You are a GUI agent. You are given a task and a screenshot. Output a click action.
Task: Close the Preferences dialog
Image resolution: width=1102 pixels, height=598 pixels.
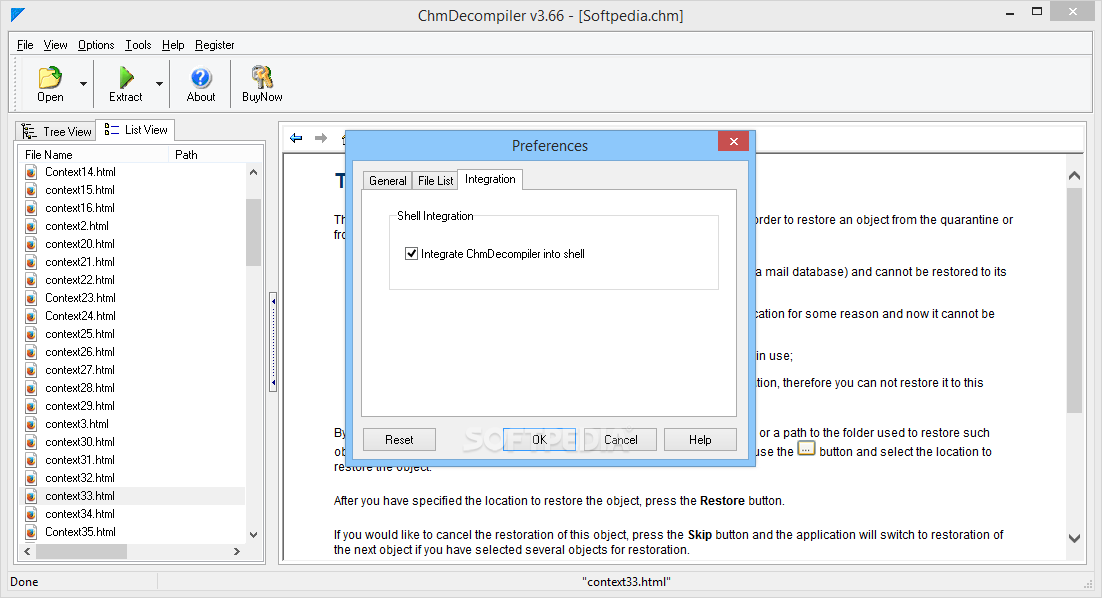734,141
